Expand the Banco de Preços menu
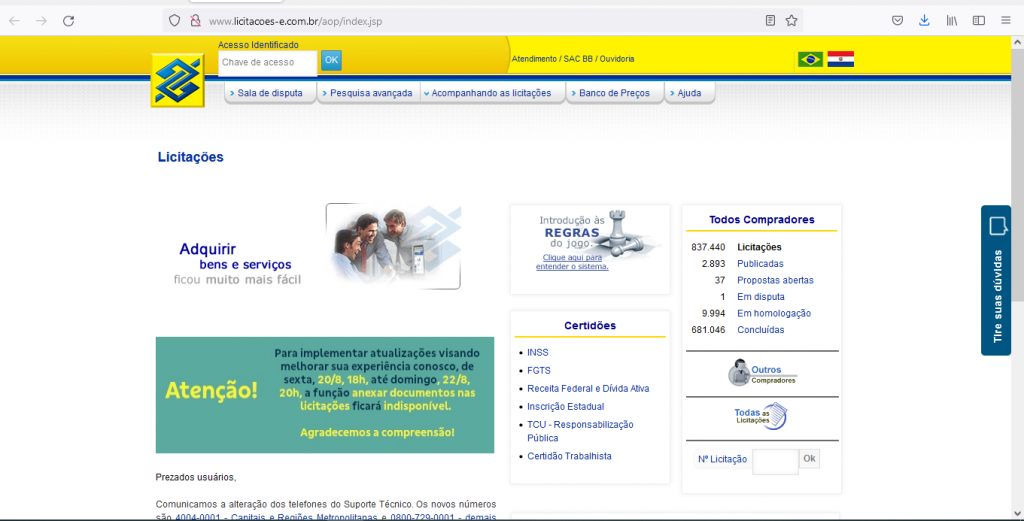This screenshot has width=1024, height=521. pos(614,93)
